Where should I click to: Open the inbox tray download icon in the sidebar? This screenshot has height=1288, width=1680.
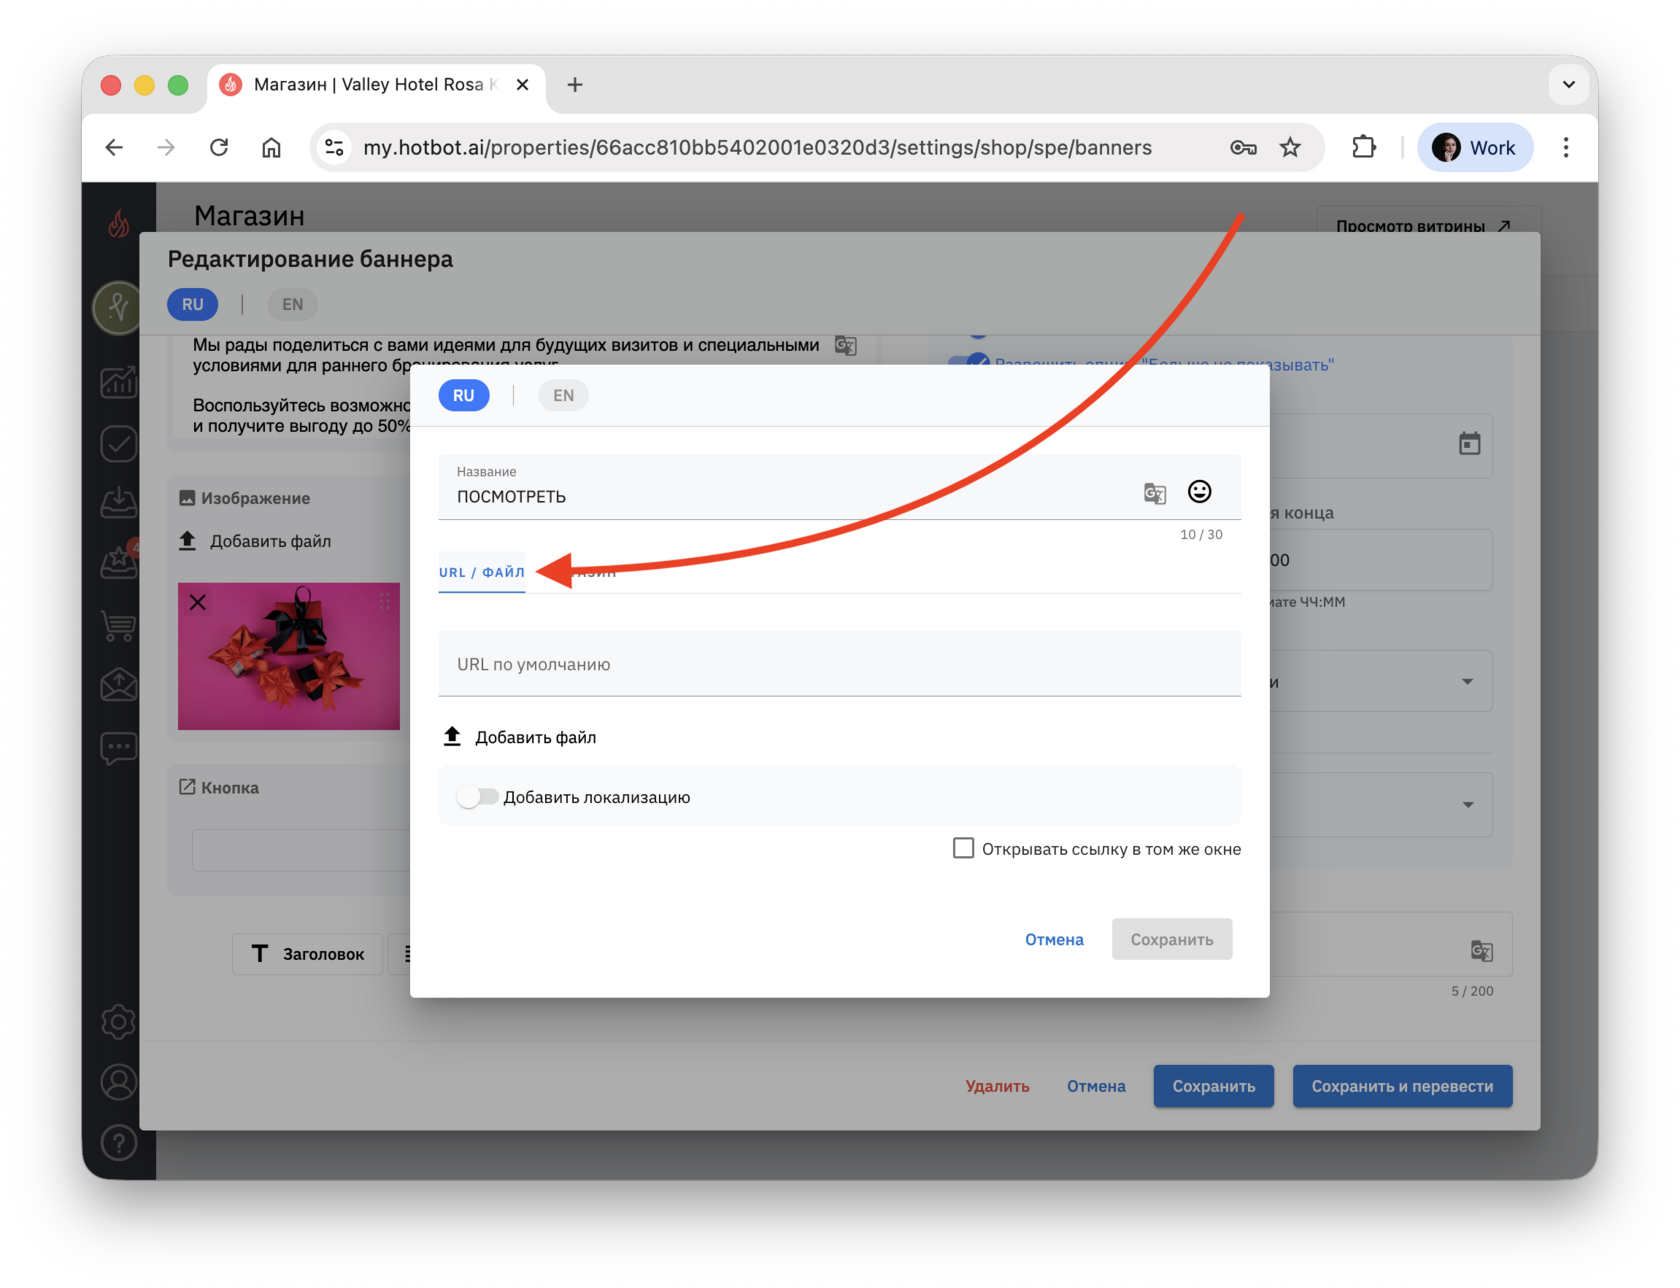(x=119, y=503)
